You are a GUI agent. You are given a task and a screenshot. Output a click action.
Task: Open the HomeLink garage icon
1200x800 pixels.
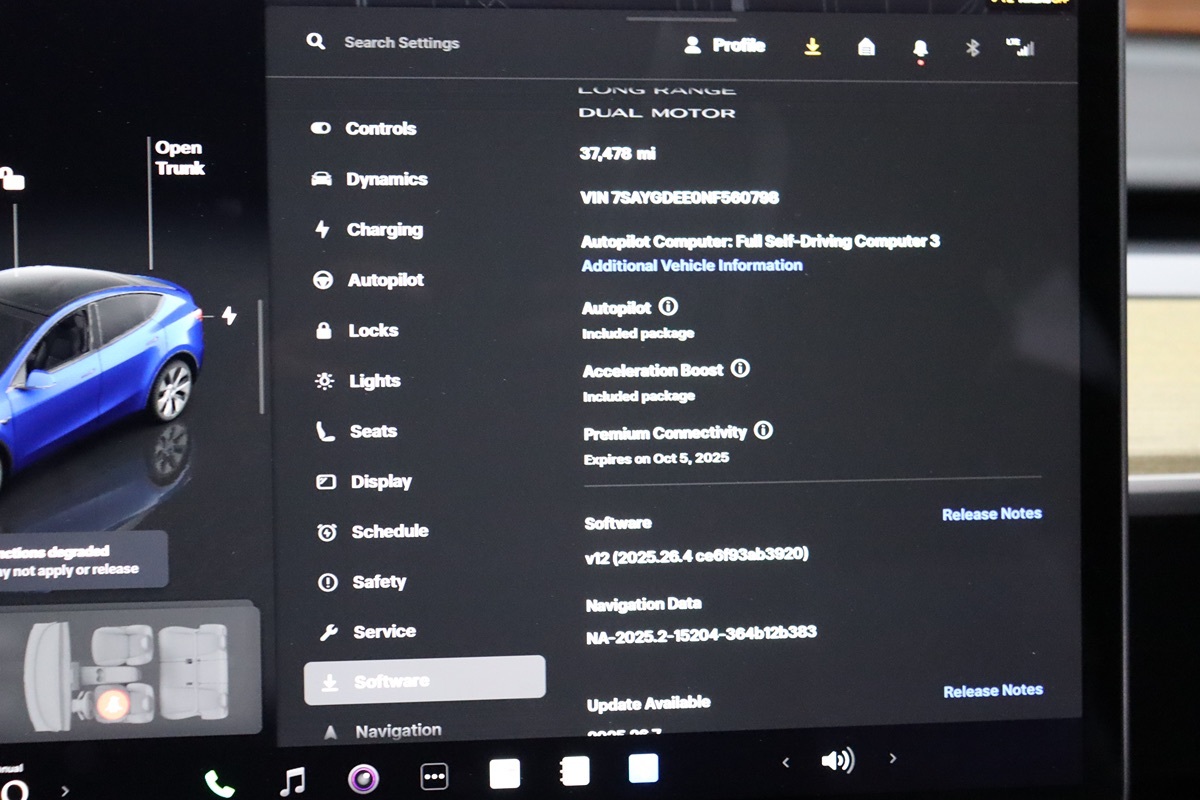[x=867, y=47]
